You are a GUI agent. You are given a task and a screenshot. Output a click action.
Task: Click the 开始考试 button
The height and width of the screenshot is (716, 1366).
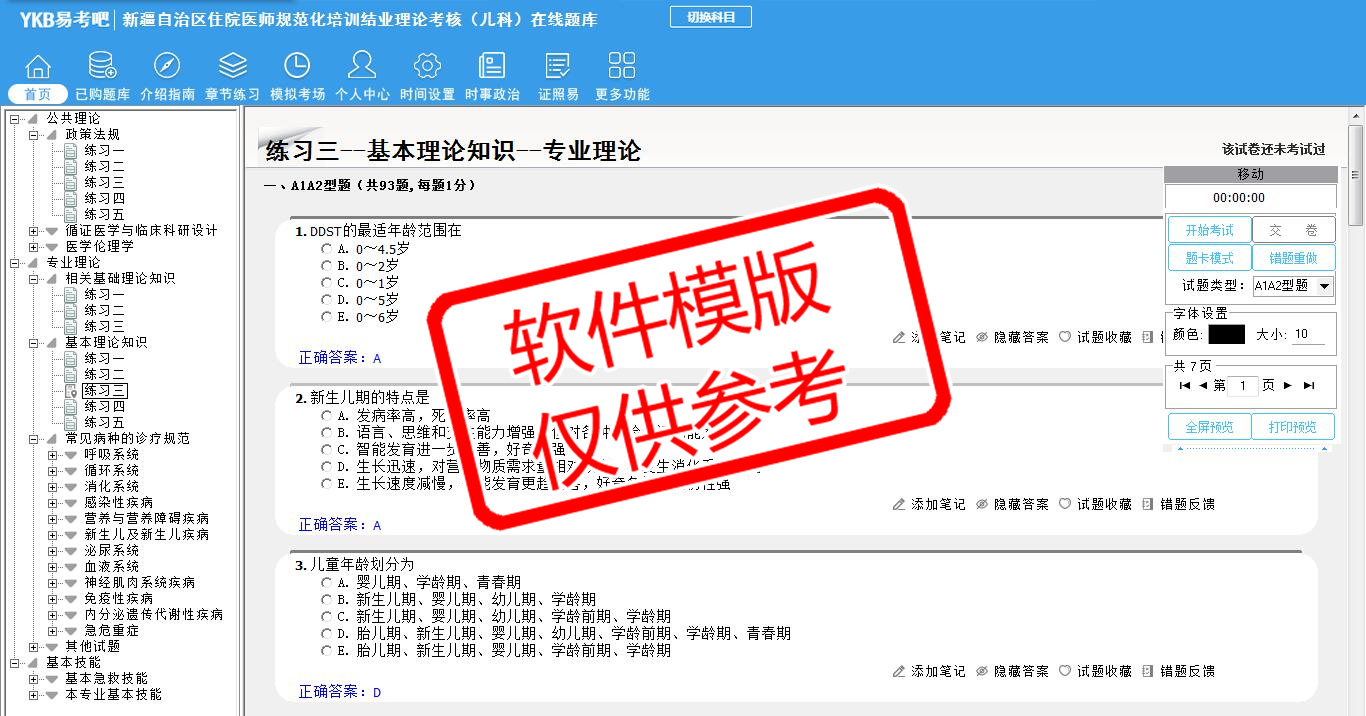click(x=1209, y=230)
